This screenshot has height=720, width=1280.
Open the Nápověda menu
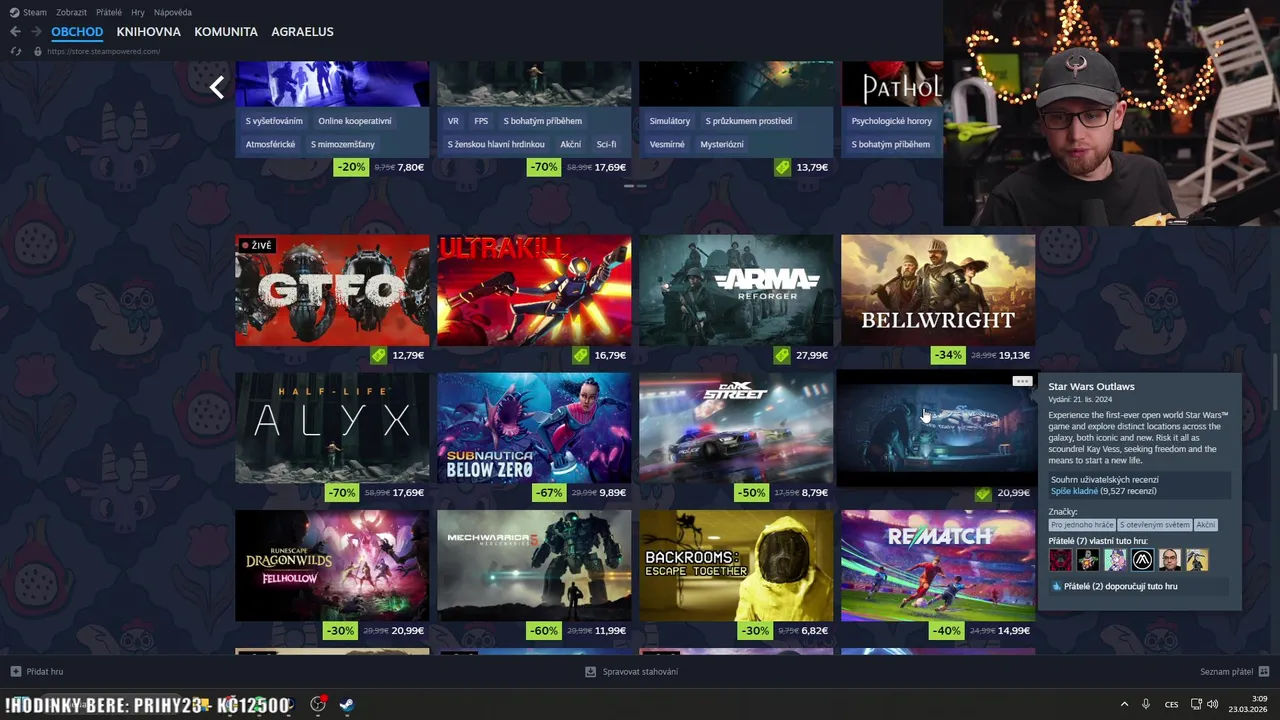pyautogui.click(x=173, y=12)
